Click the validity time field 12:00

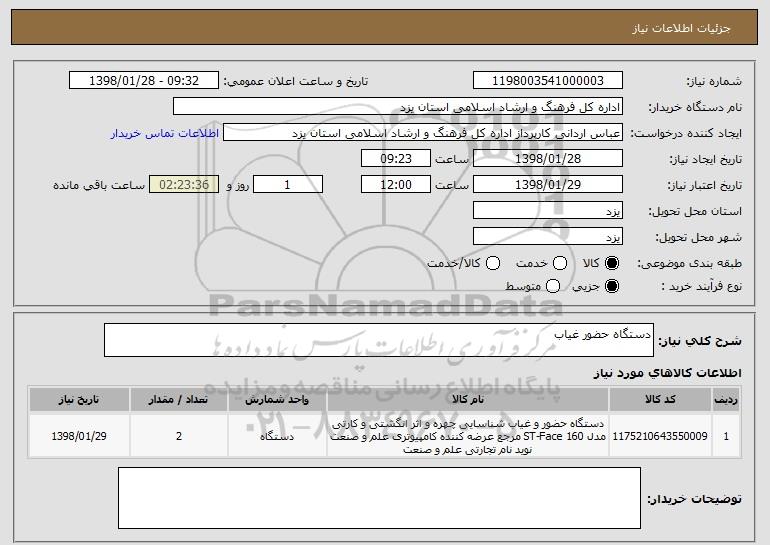[396, 185]
